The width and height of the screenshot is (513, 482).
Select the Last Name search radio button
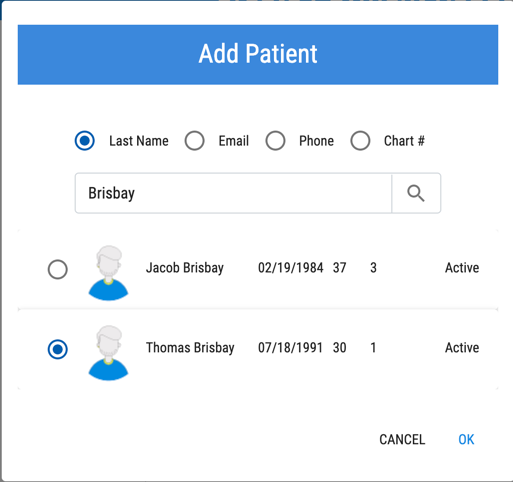pos(85,141)
